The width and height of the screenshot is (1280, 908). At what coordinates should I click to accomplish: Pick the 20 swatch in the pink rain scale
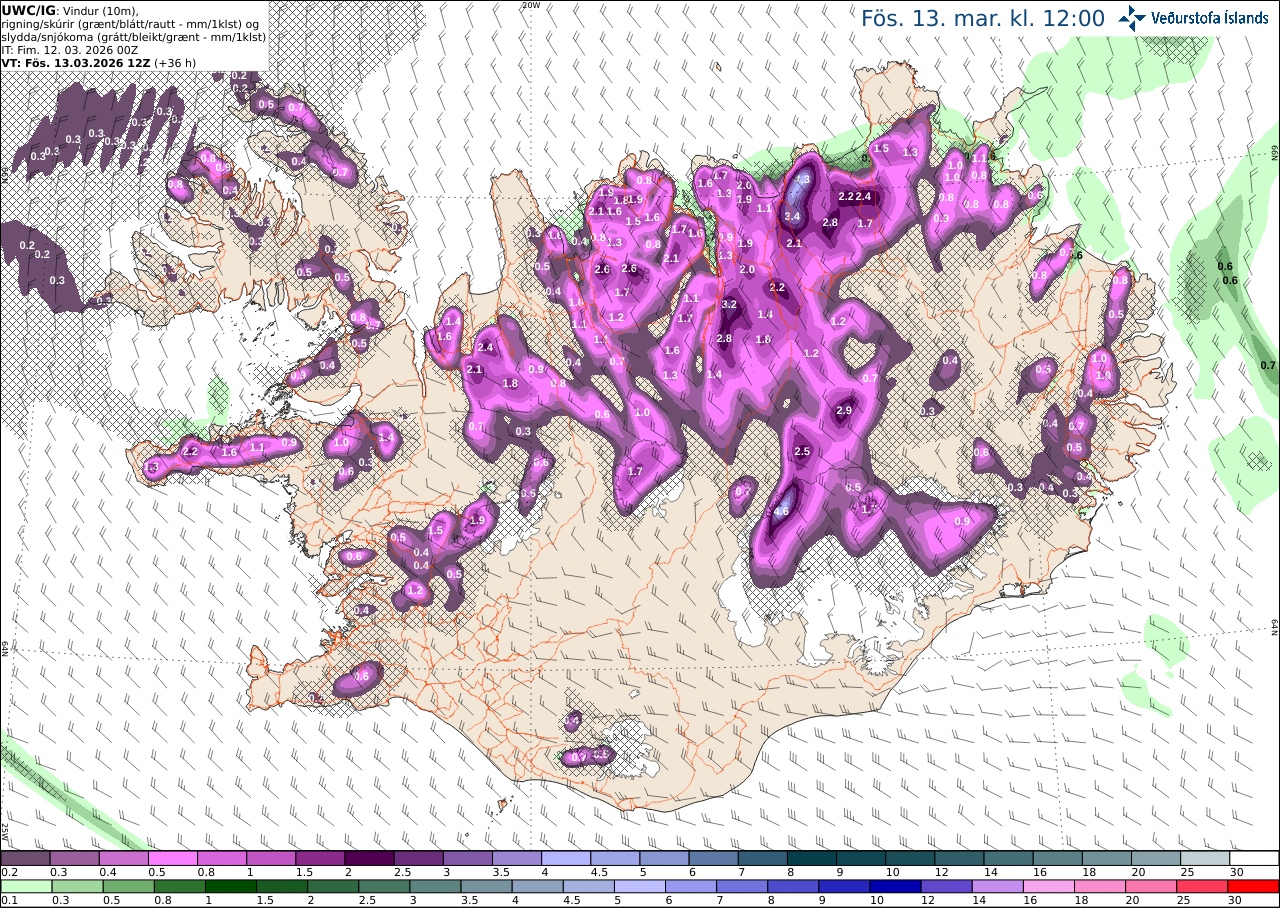pyautogui.click(x=1150, y=886)
